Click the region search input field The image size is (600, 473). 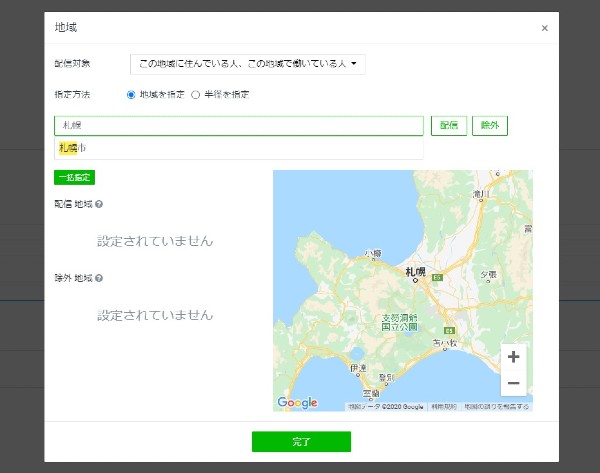238,126
